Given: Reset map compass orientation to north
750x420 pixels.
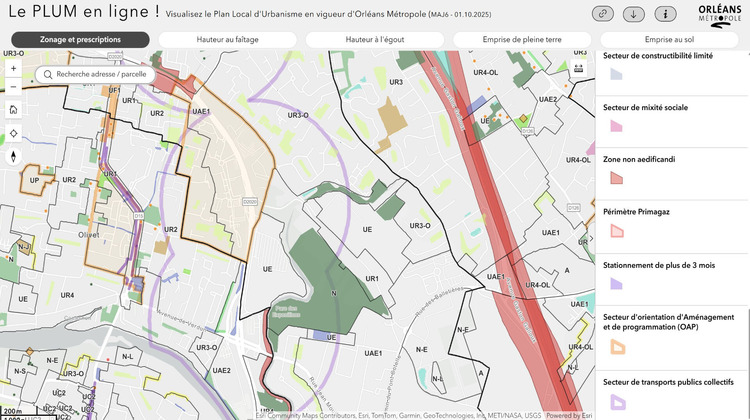Looking at the screenshot, I should [x=13, y=156].
